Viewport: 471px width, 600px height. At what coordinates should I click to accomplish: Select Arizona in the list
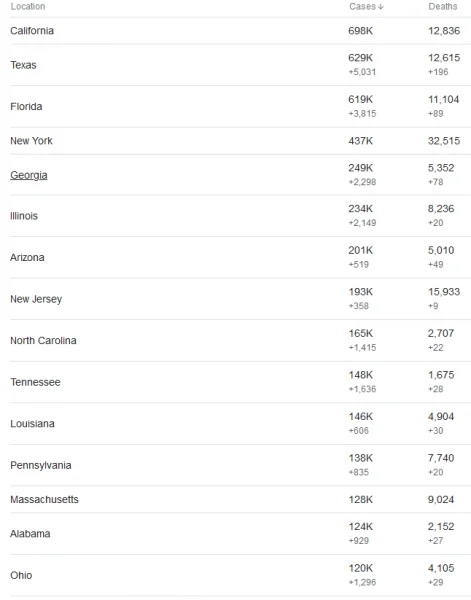27,258
